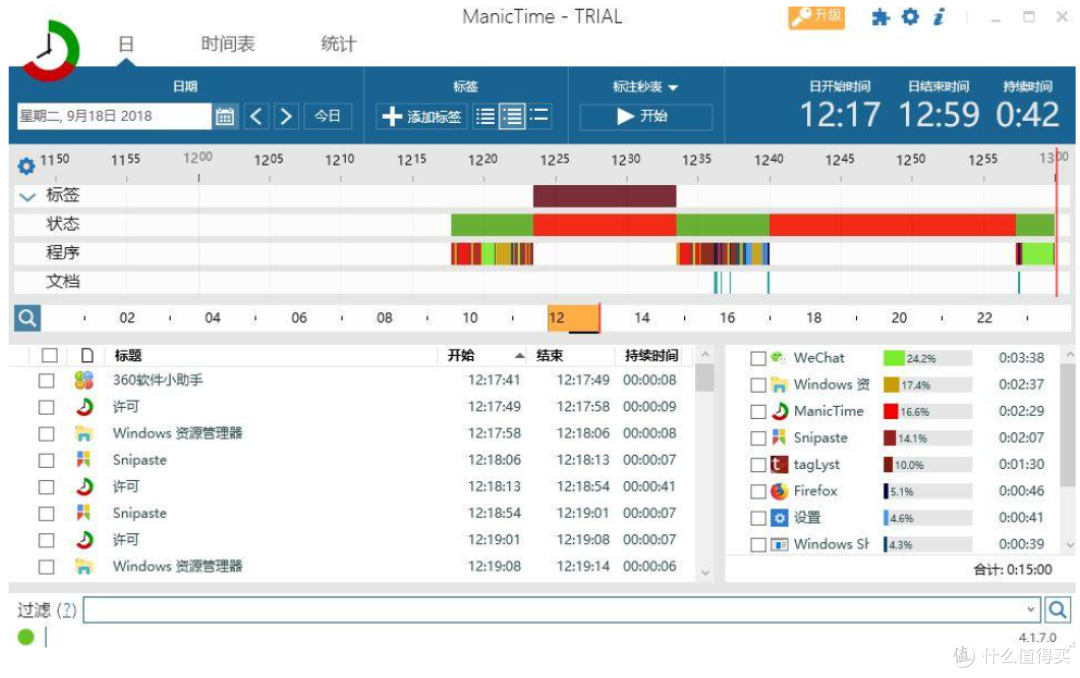Viewport: 1080px width, 678px height.
Task: Sort by 开始 column arrow
Action: click(x=519, y=356)
